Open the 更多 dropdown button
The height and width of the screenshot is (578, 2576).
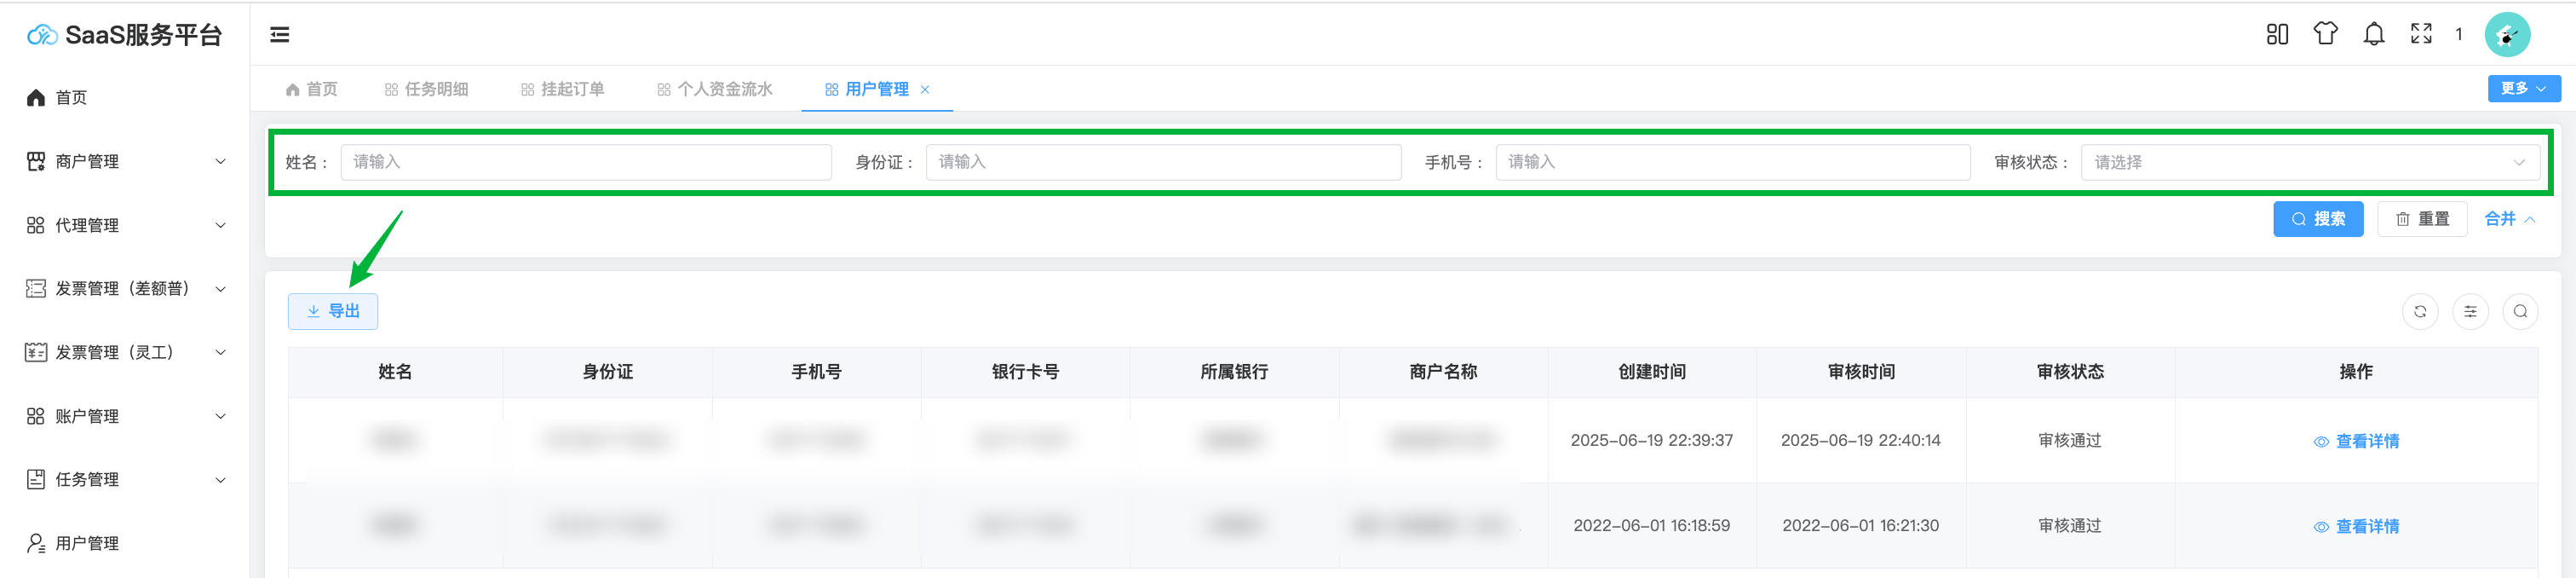[x=2523, y=89]
